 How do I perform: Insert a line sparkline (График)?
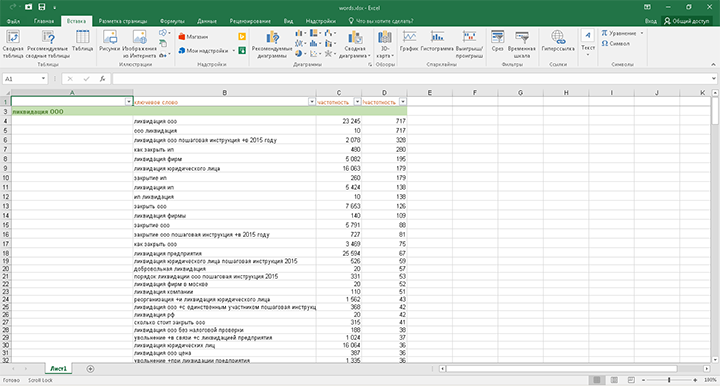click(409, 41)
